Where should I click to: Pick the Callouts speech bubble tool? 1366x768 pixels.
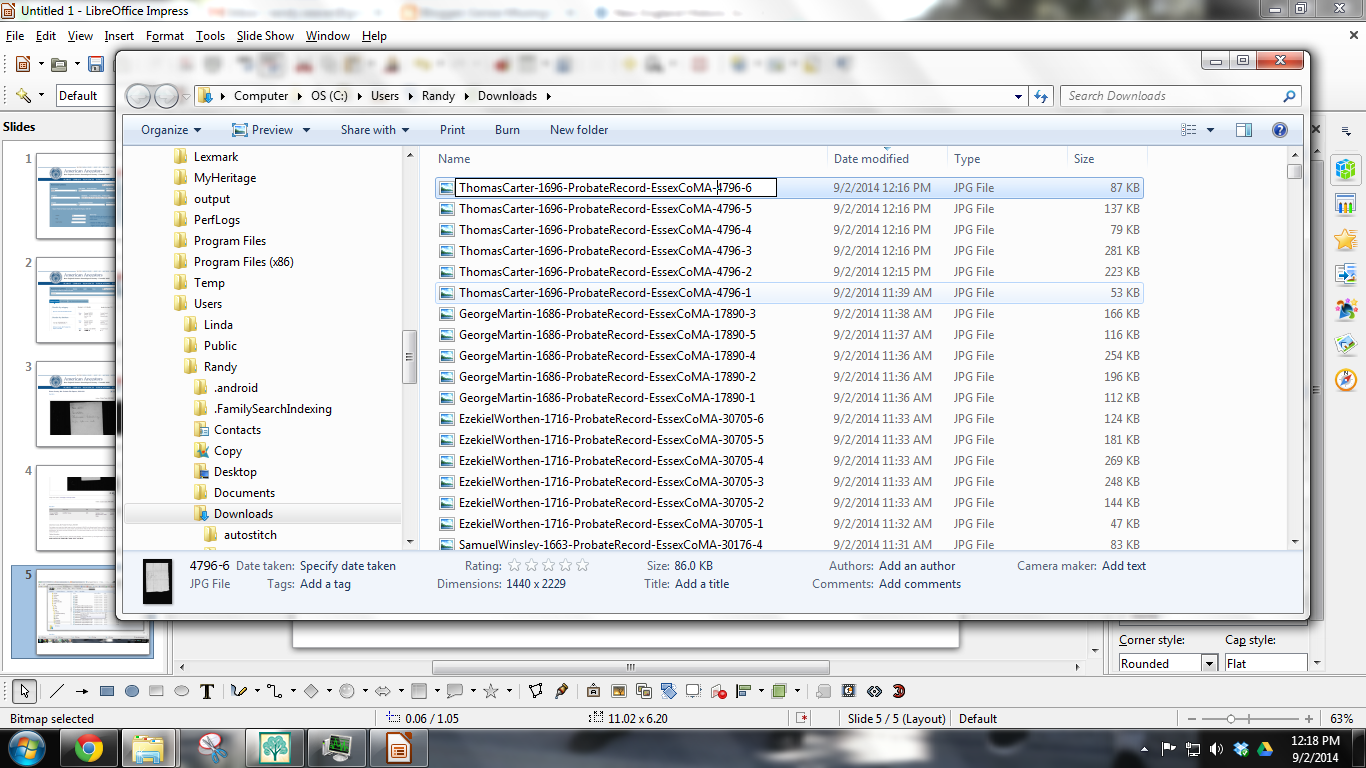pos(455,690)
